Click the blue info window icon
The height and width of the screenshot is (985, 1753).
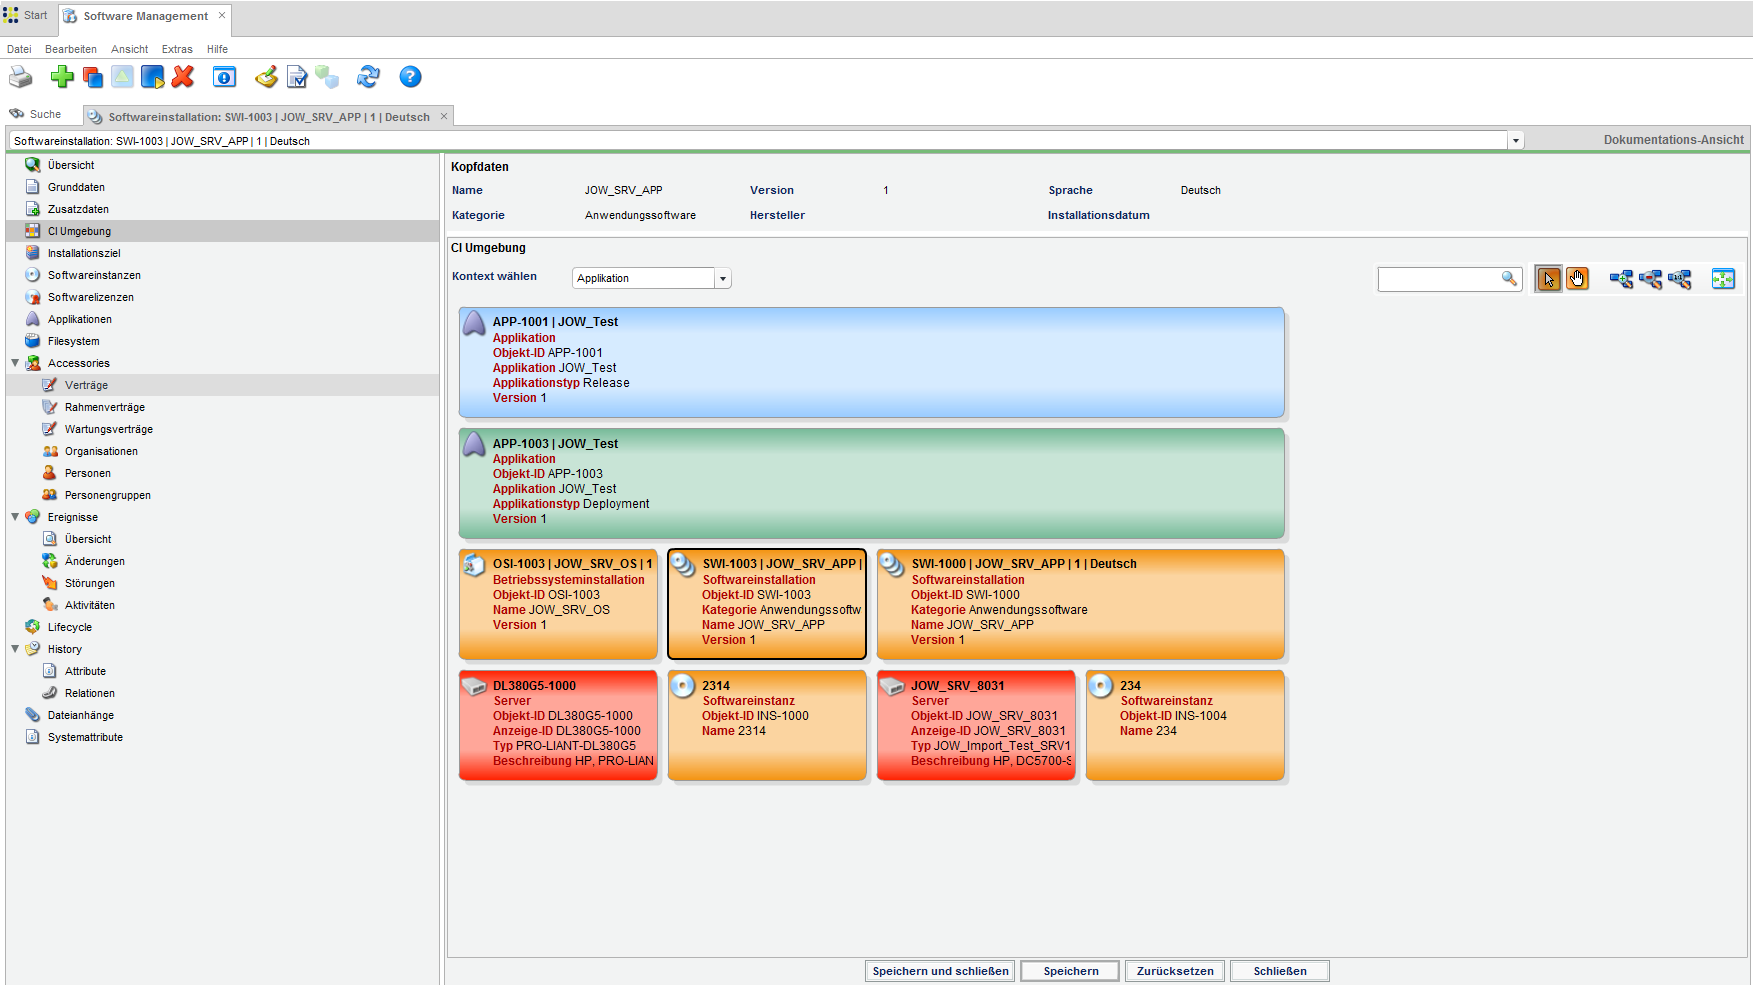(x=224, y=77)
